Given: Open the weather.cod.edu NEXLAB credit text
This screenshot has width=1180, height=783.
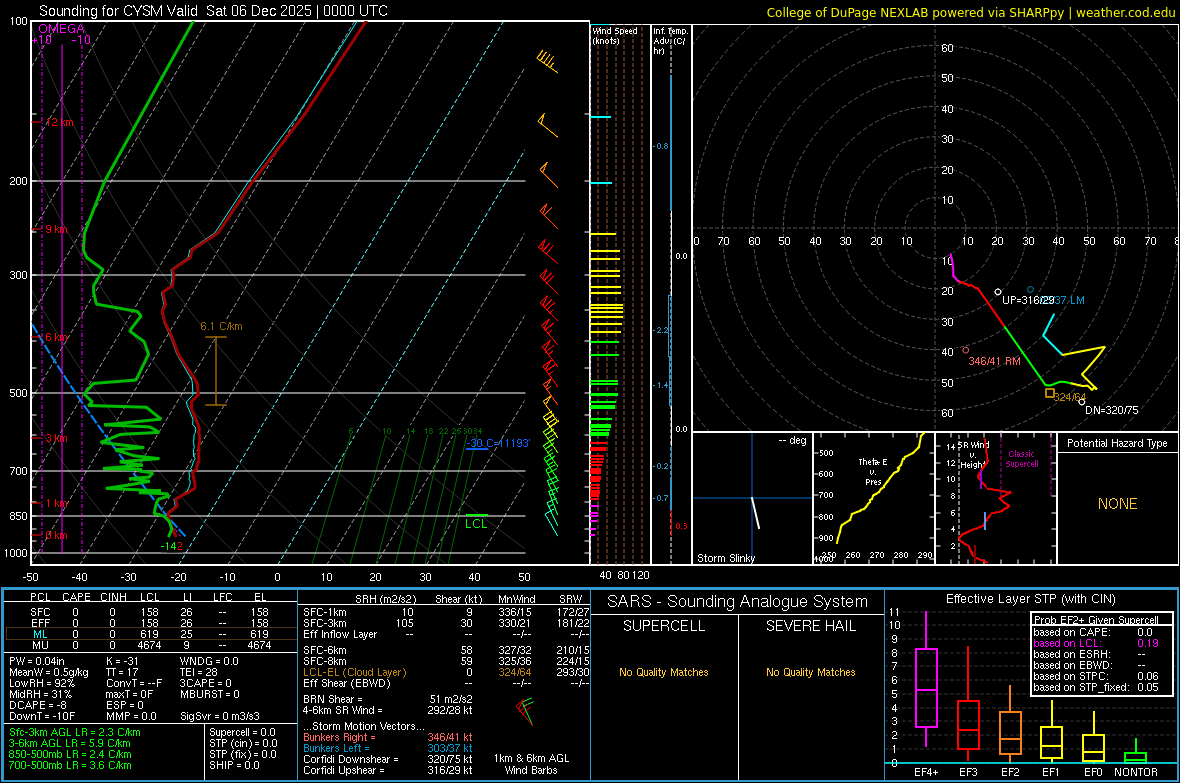Looking at the screenshot, I should (x=970, y=12).
